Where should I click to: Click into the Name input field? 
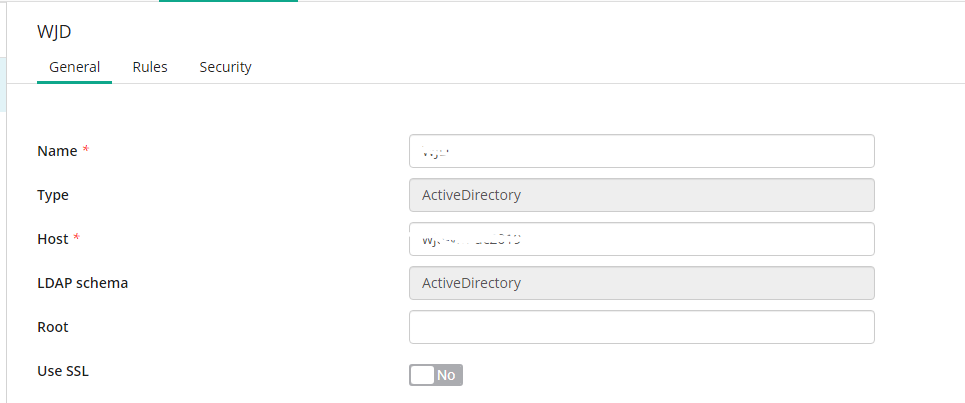pos(641,151)
